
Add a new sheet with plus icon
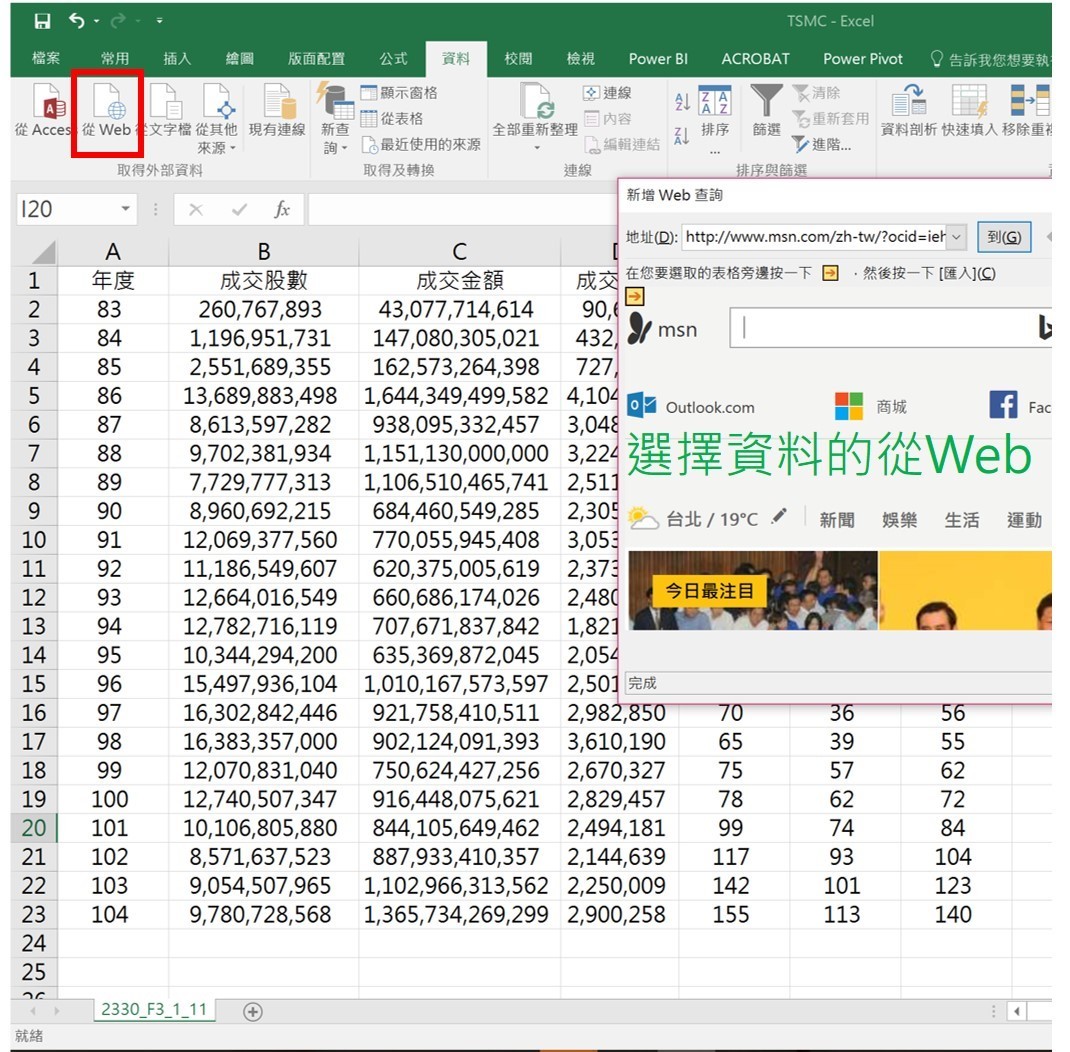(252, 1011)
